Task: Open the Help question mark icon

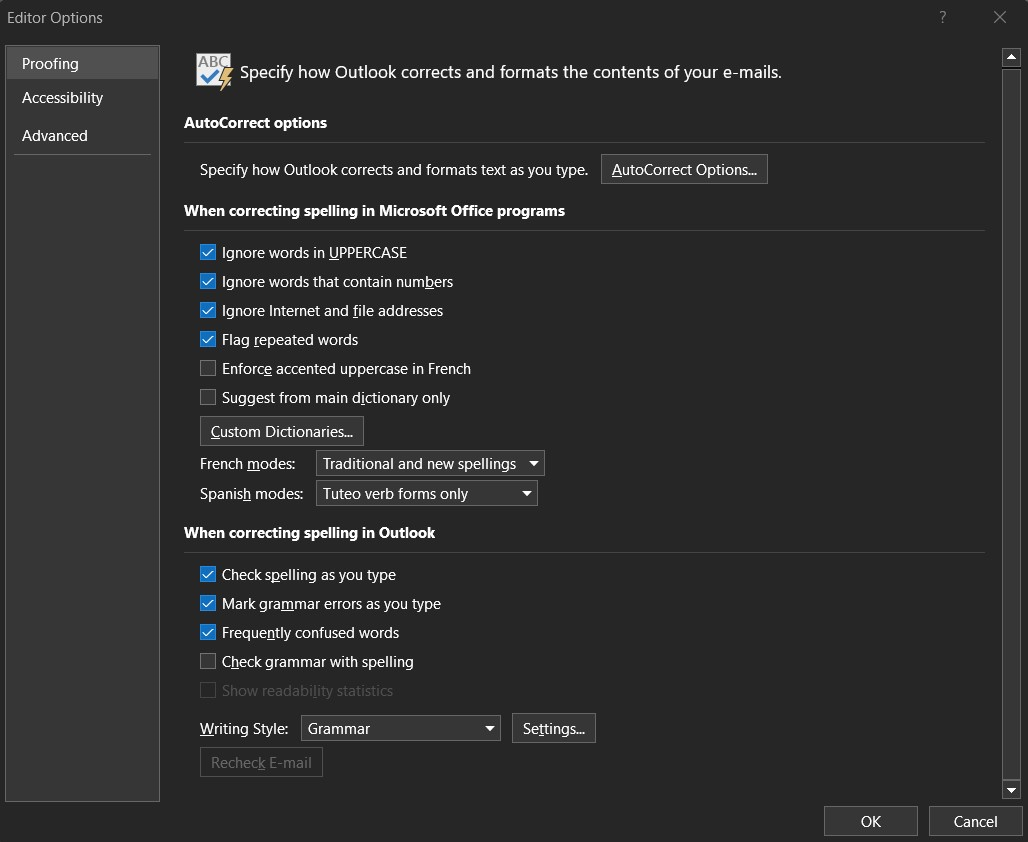Action: 941,17
